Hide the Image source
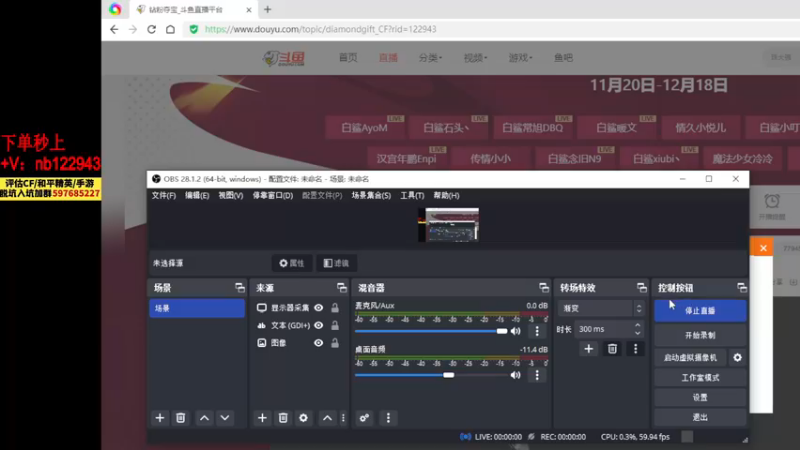 318,343
